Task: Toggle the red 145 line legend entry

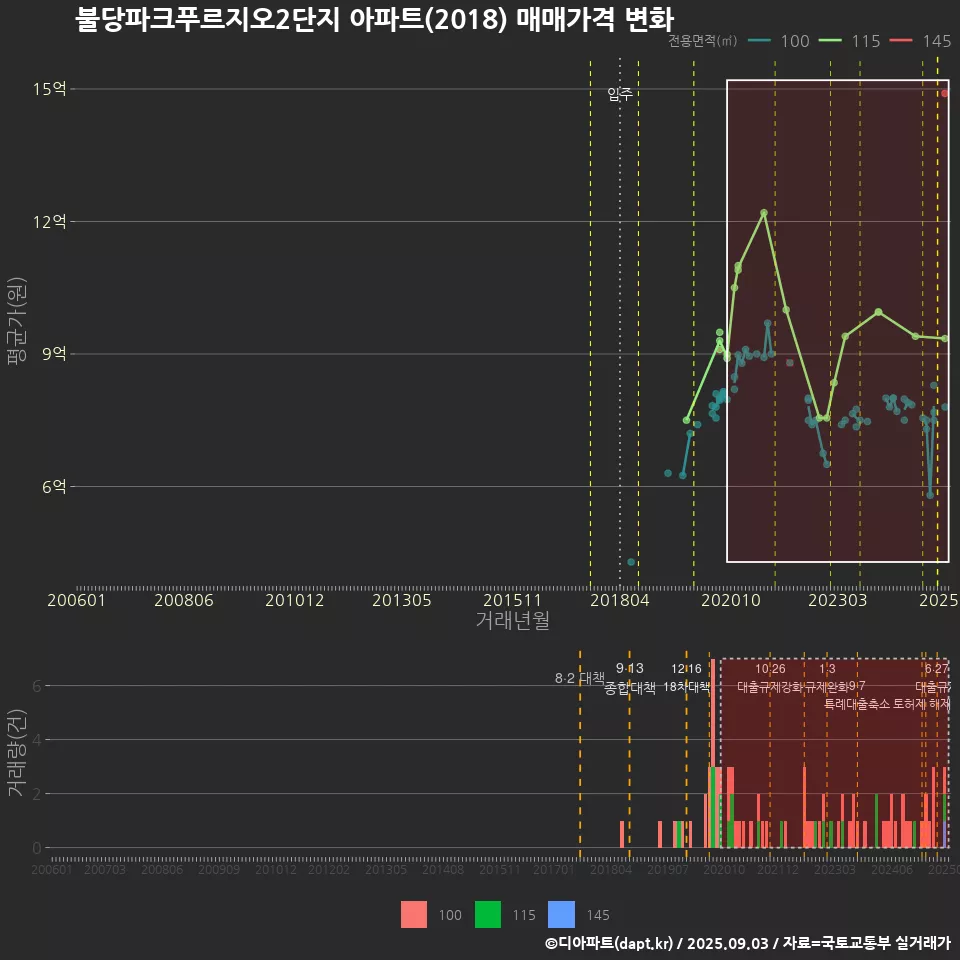Action: click(x=920, y=41)
